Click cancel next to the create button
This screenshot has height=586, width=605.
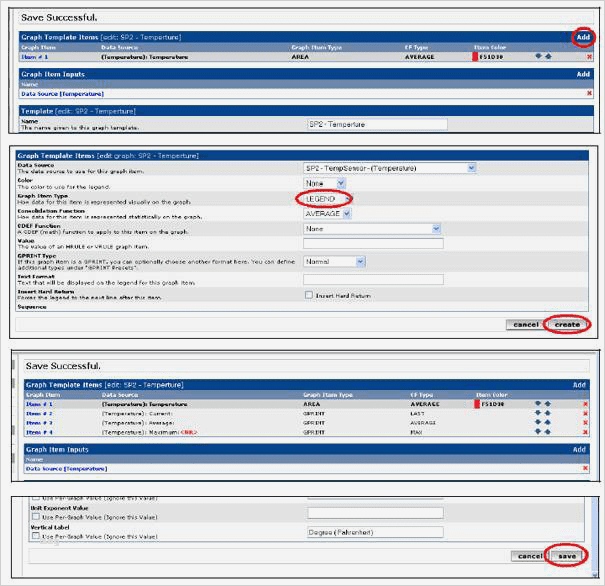(526, 325)
